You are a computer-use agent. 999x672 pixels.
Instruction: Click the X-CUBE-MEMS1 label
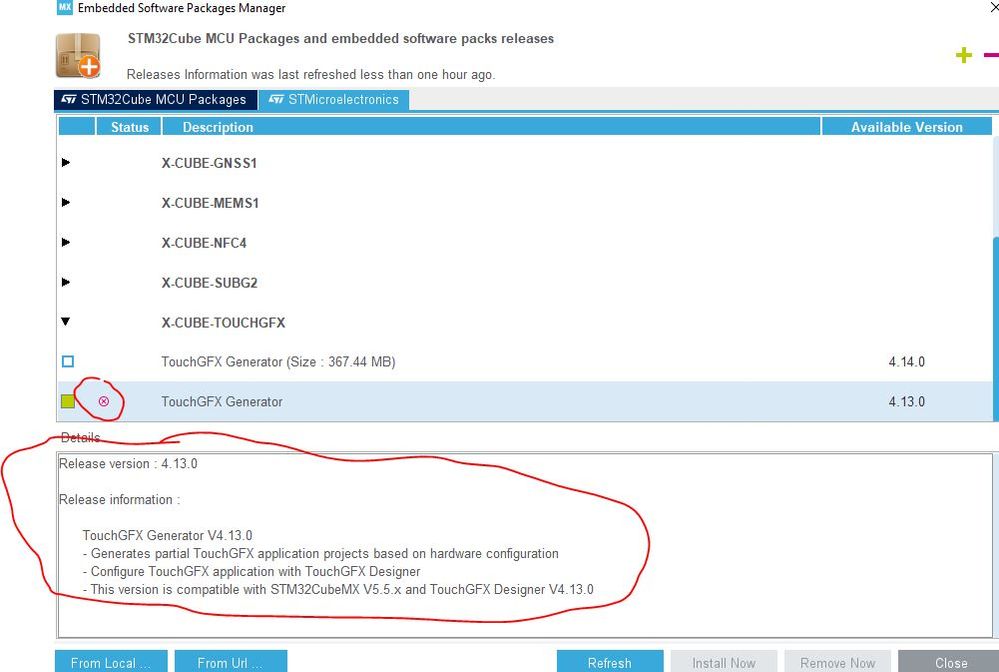click(210, 203)
